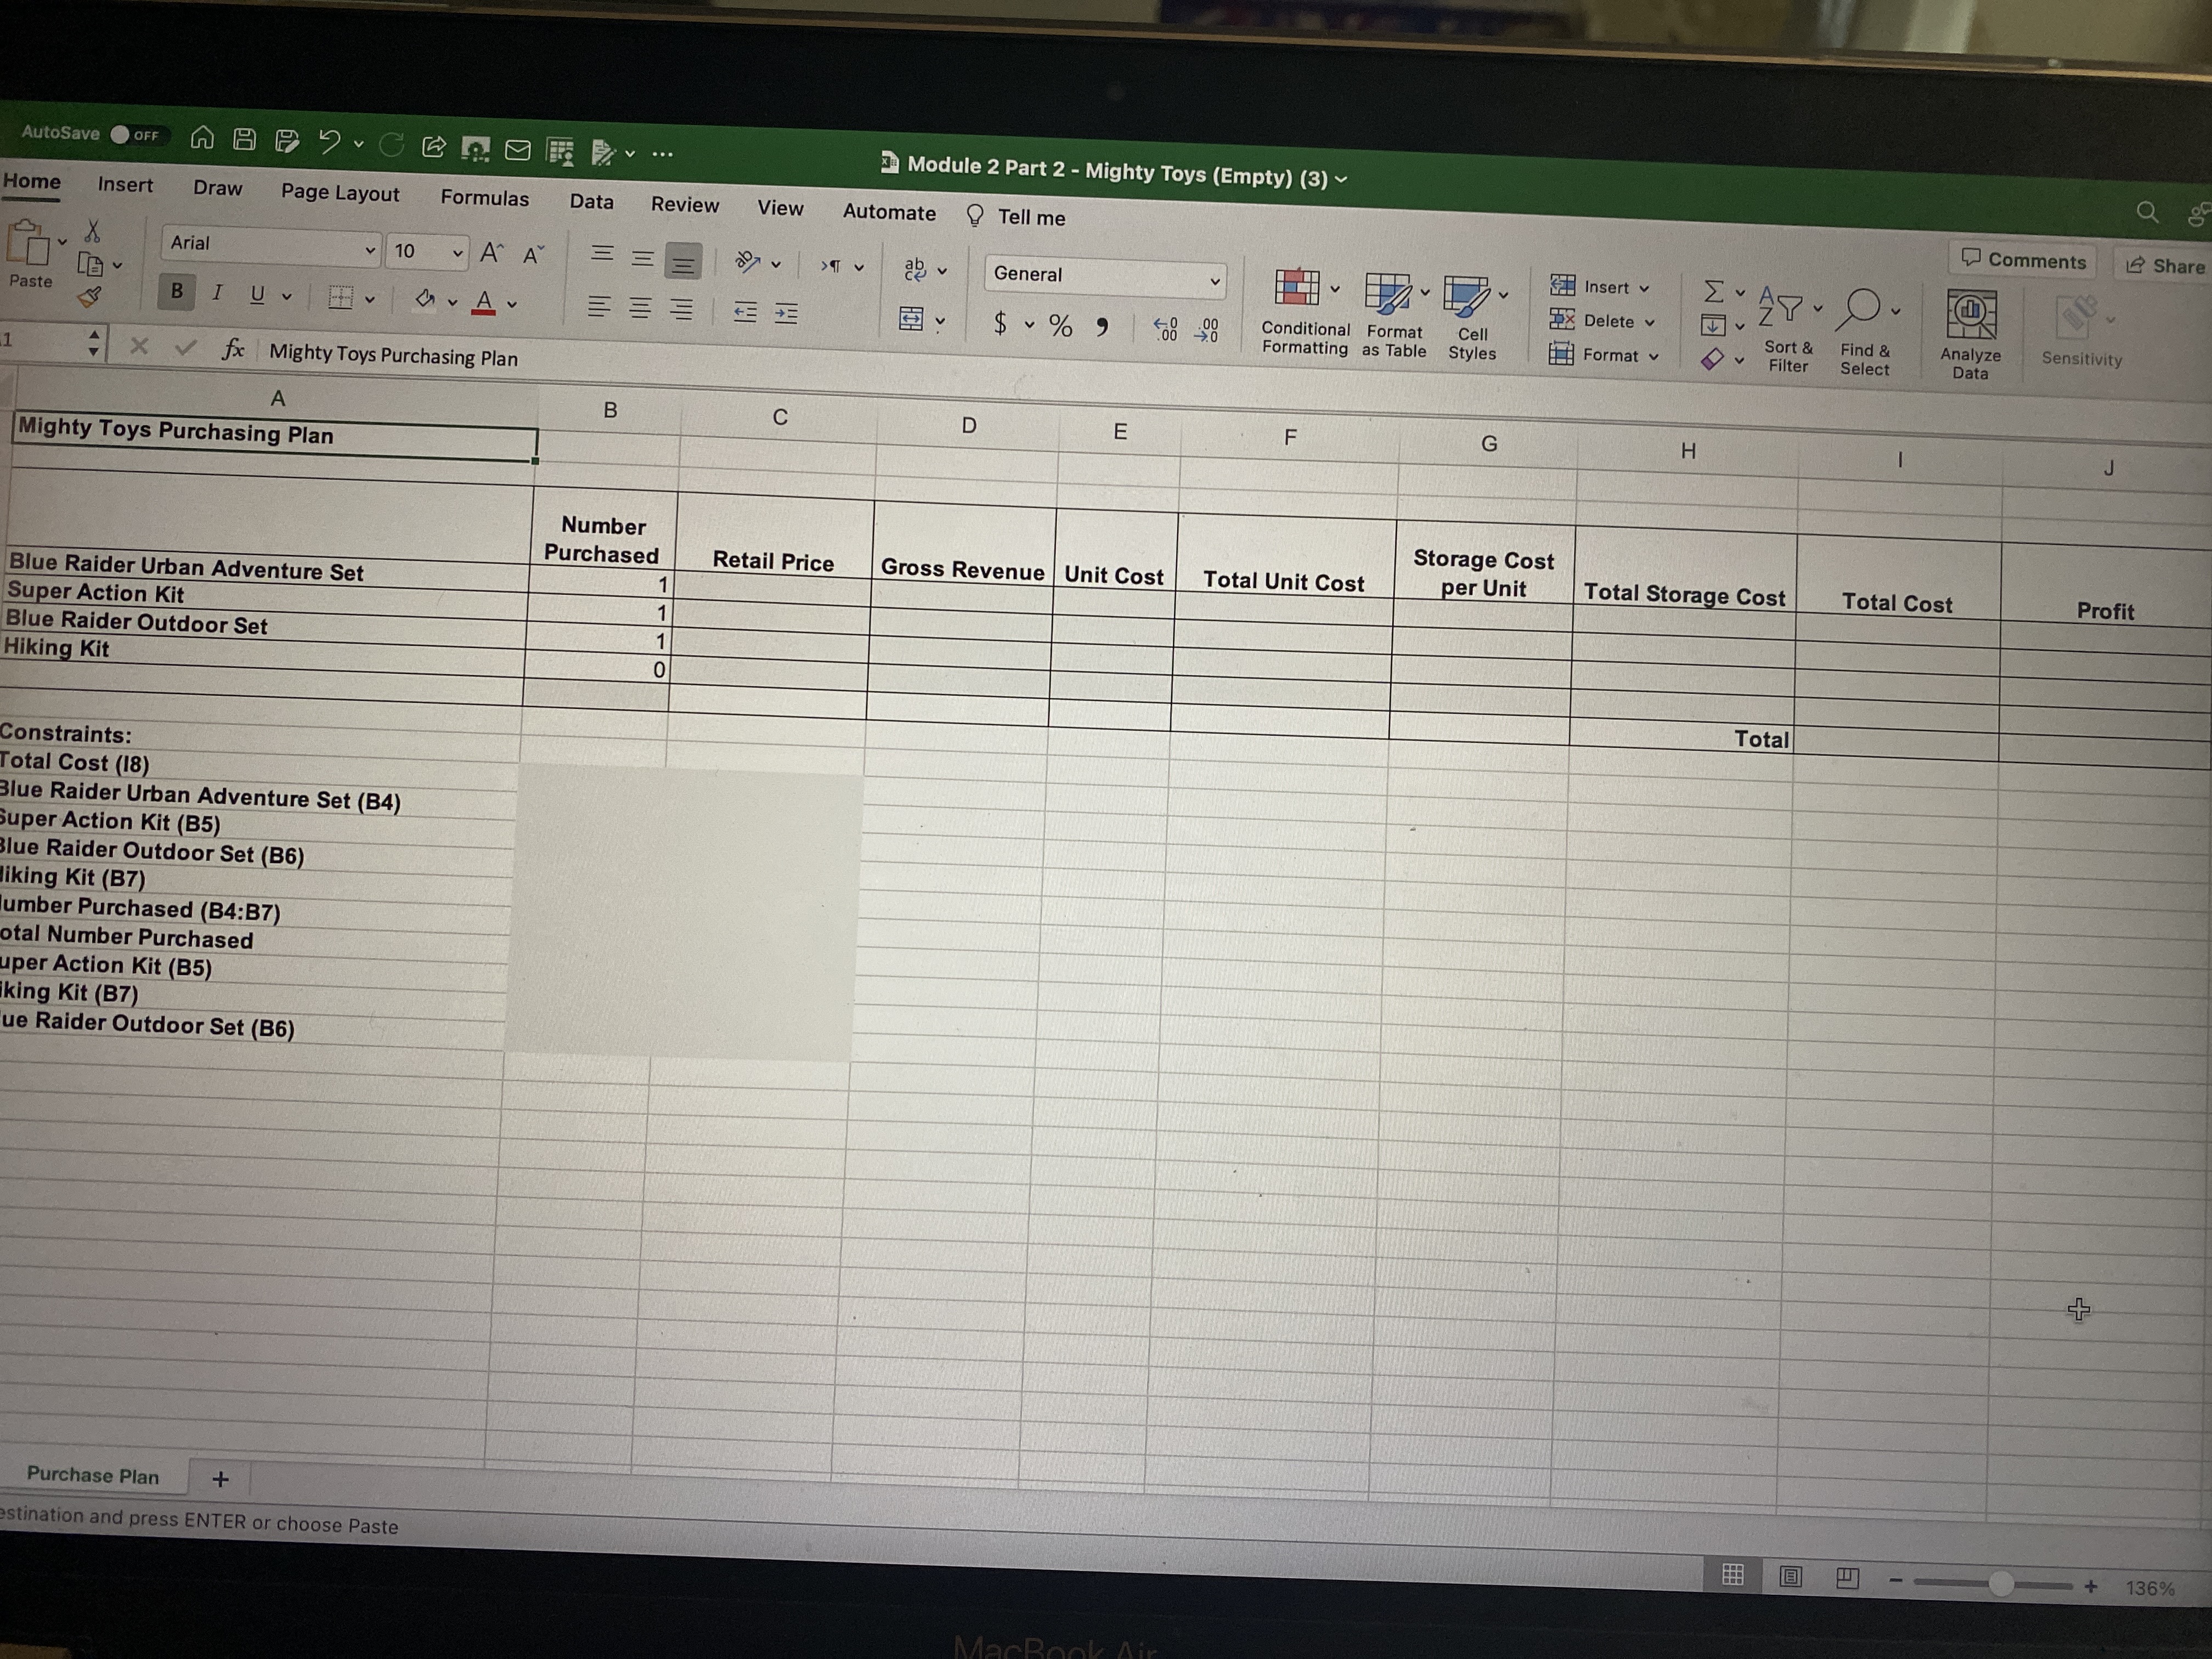
Task: Open the Arial font name dropdown
Action: [x=369, y=250]
